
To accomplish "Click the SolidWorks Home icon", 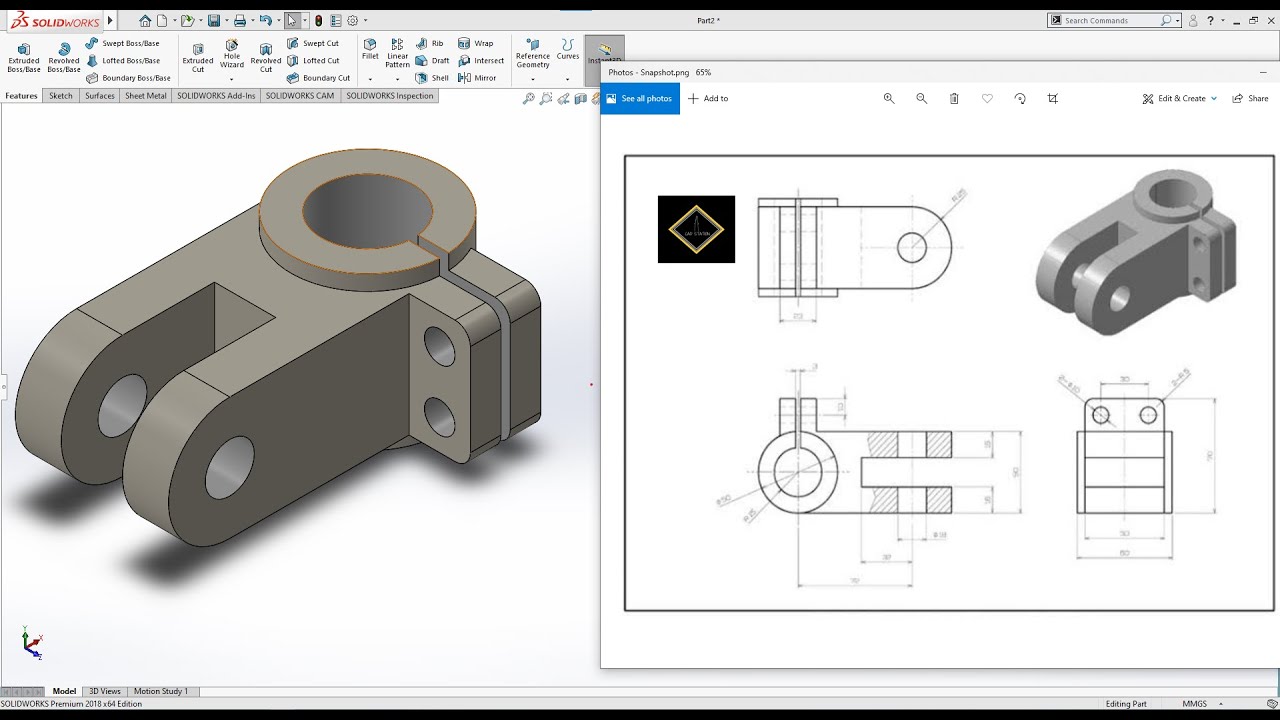I will pos(146,20).
